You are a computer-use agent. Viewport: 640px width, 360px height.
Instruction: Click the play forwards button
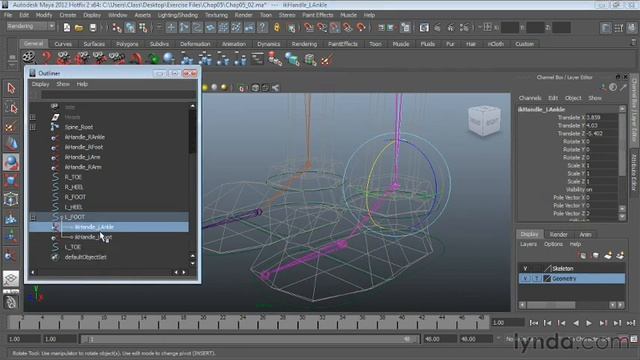589,323
